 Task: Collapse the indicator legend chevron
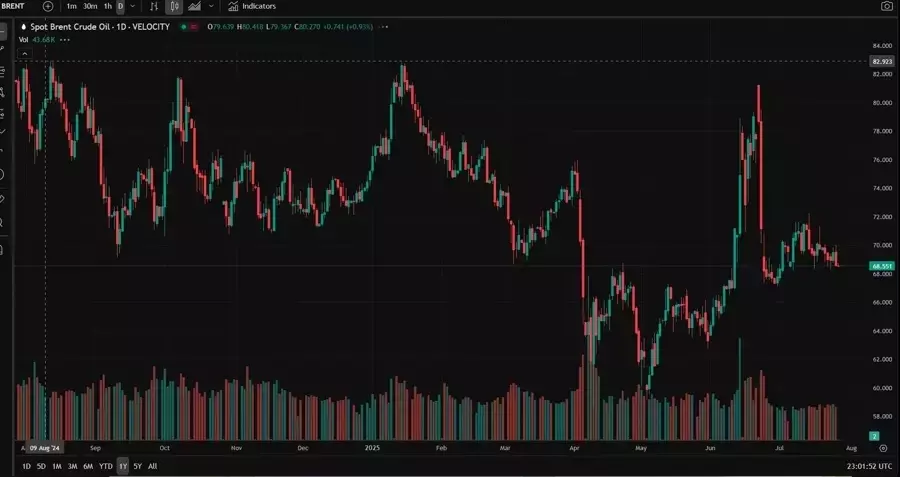25,53
